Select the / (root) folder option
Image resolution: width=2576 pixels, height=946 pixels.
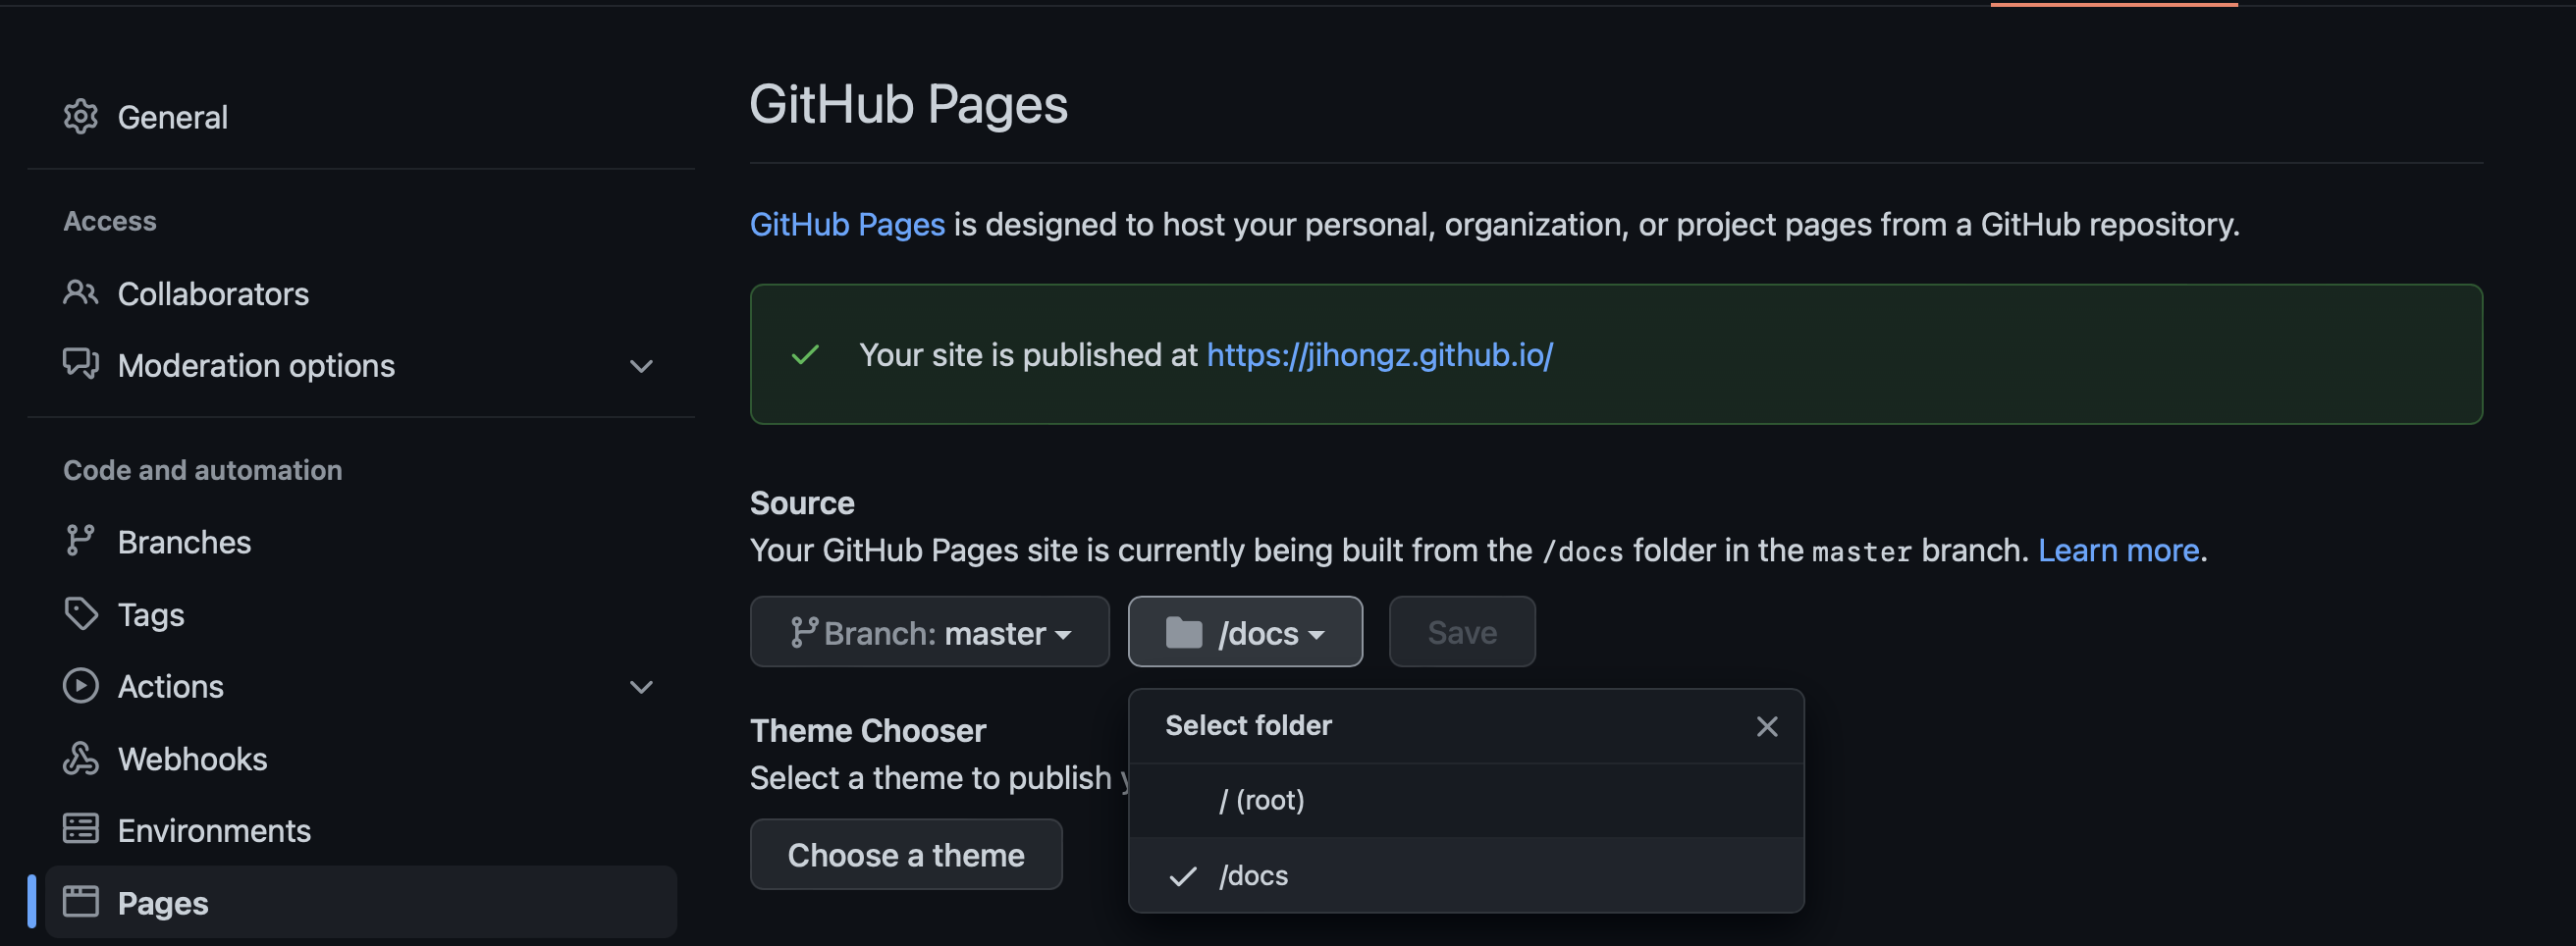tap(1262, 800)
